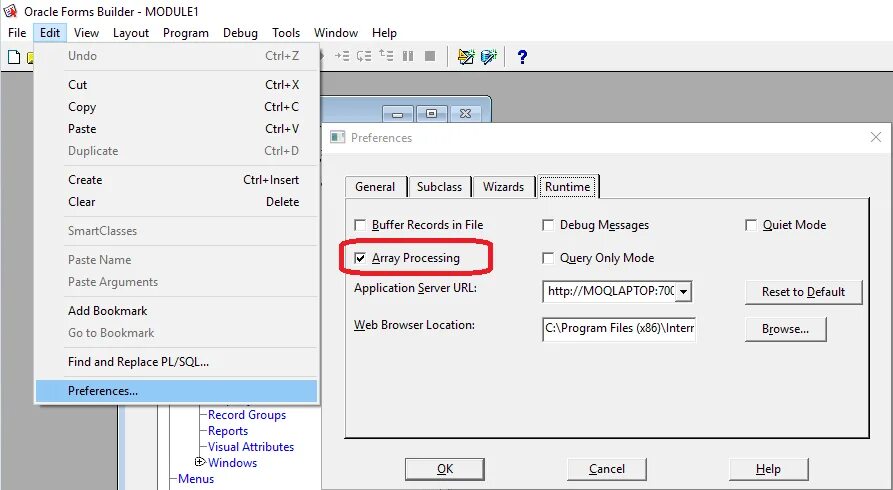Click the blue question mark Help icon
The height and width of the screenshot is (490, 893).
pos(522,56)
